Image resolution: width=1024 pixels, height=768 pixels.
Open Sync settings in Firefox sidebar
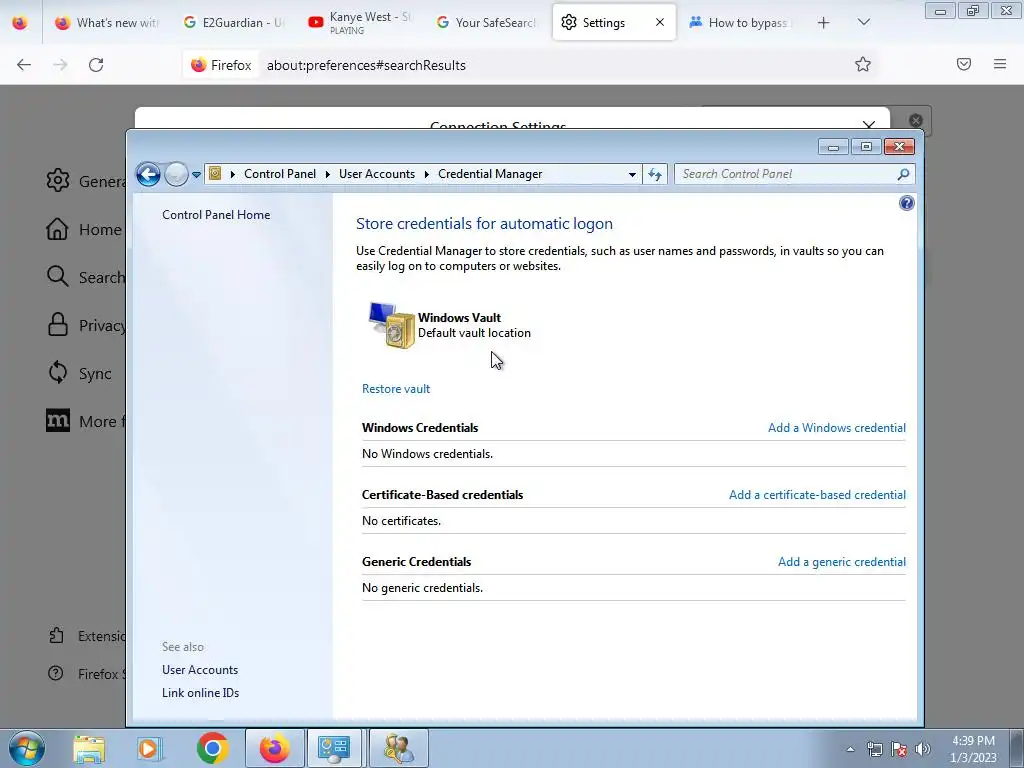[x=80, y=373]
